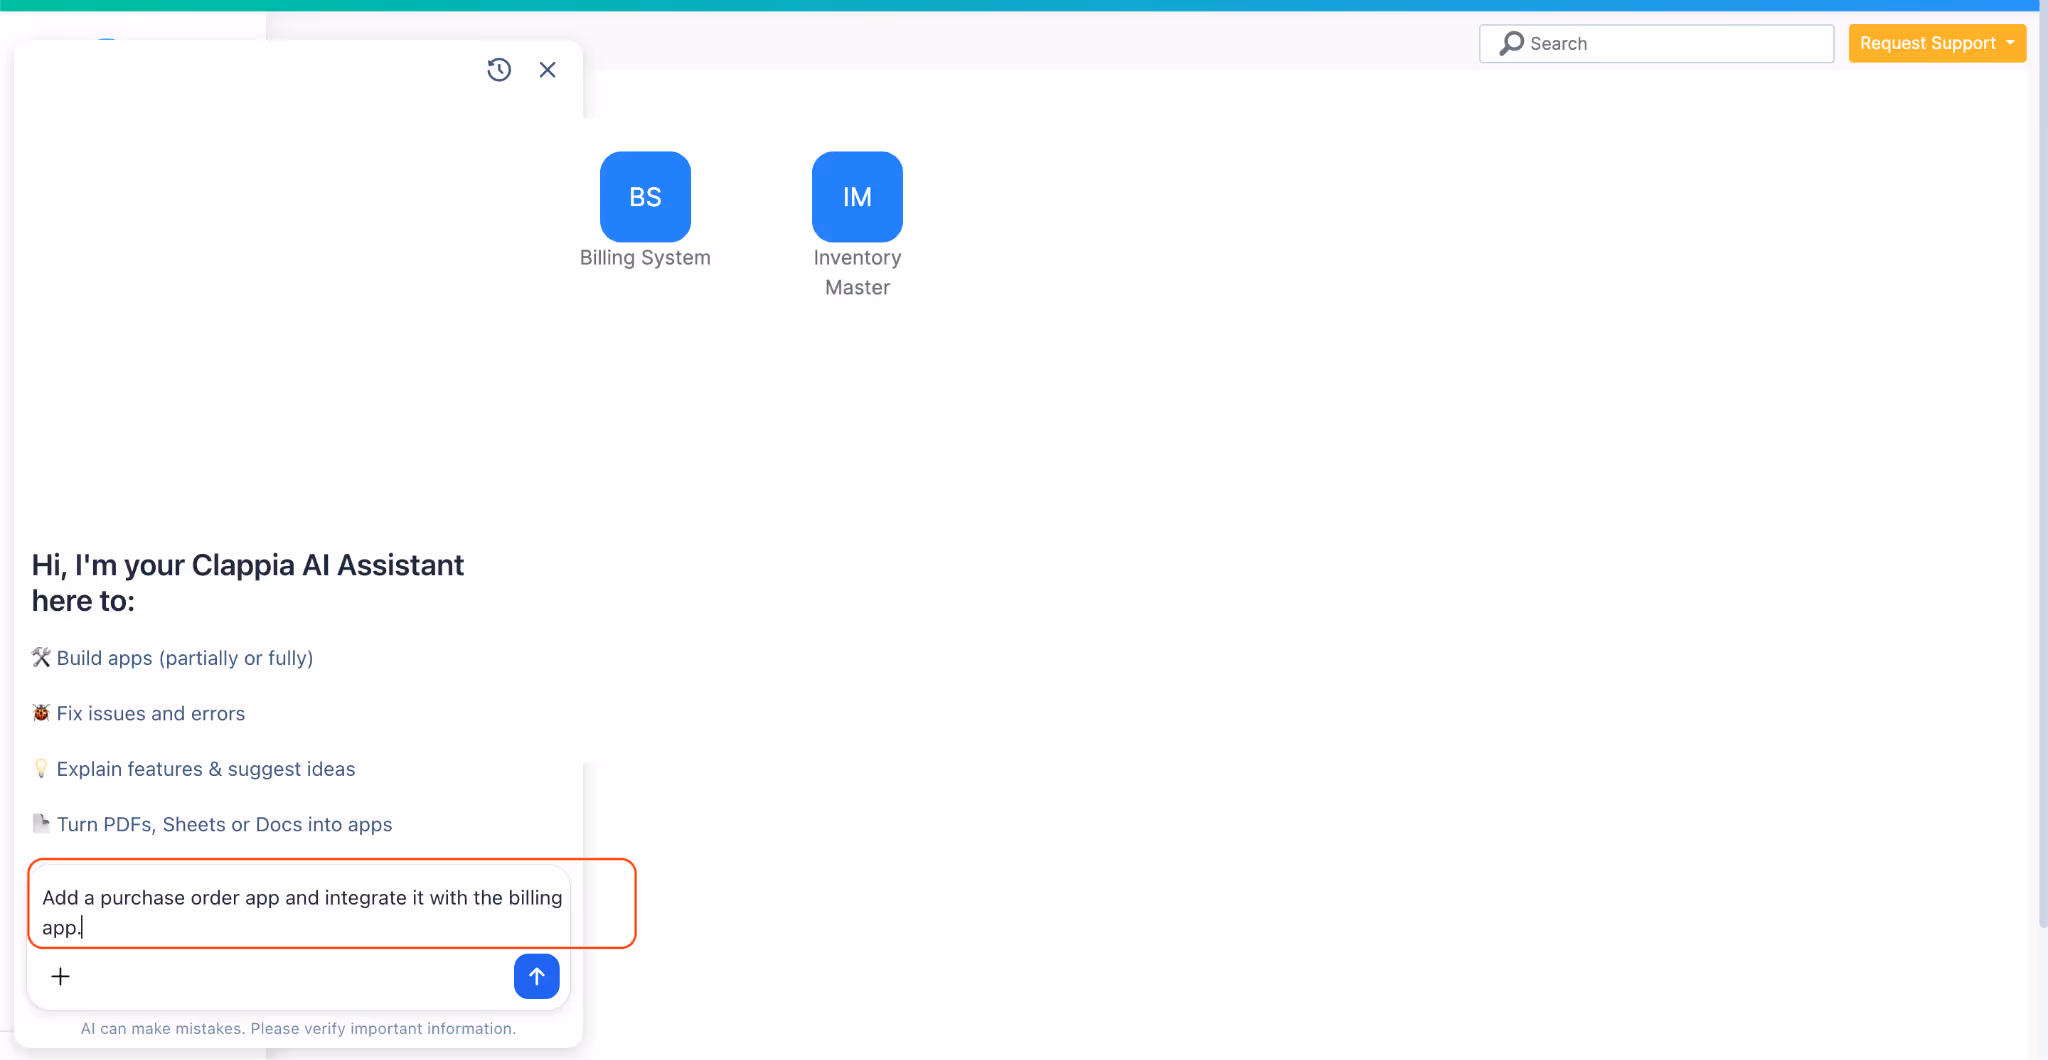Click the Billing System app label
The width and height of the screenshot is (2048, 1060).
point(644,257)
